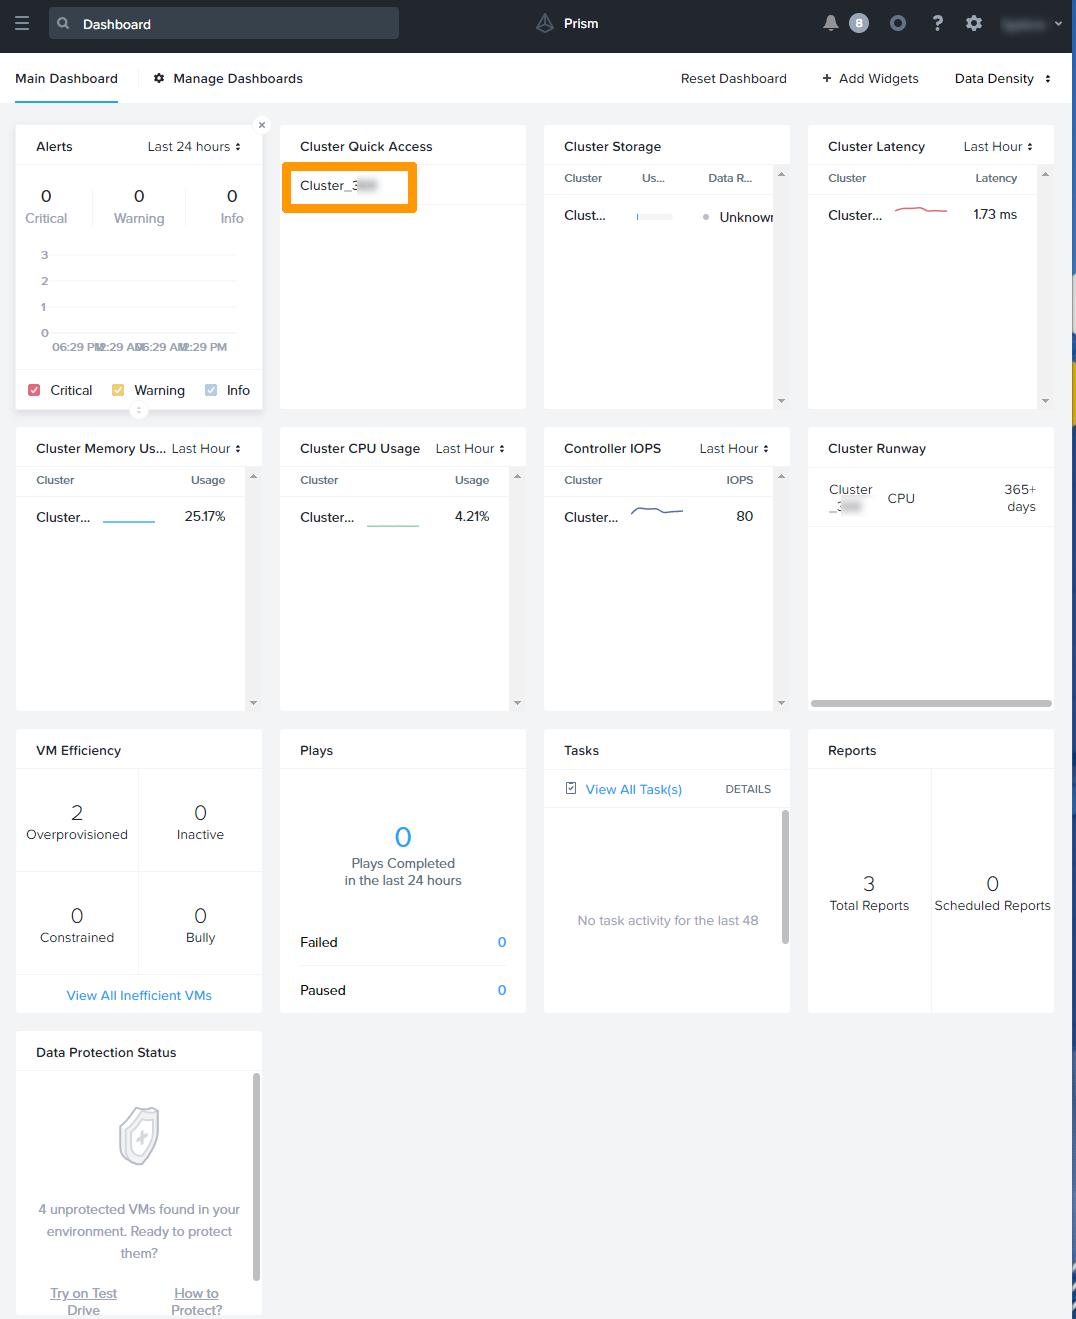This screenshot has height=1319, width=1076.
Task: Open the help question mark icon
Action: [x=937, y=23]
